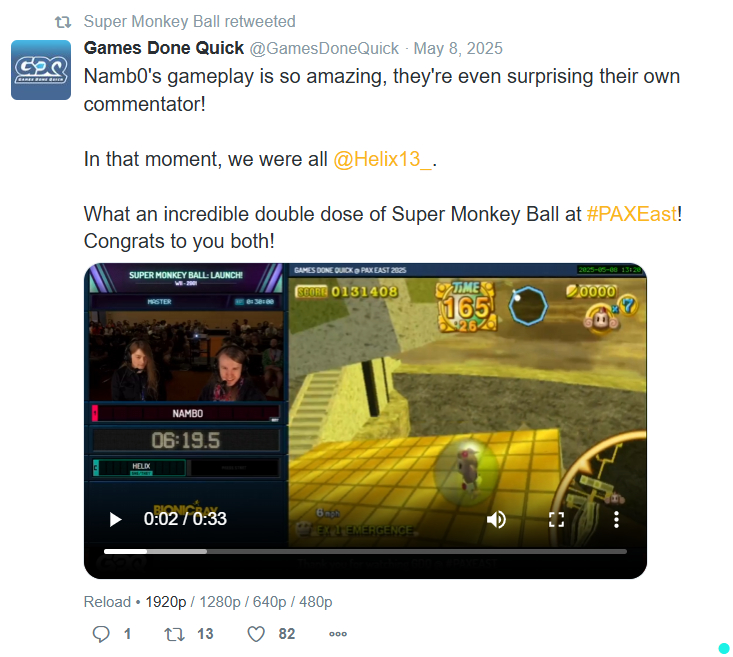
Task: Click the Reload link below the video
Action: [107, 602]
